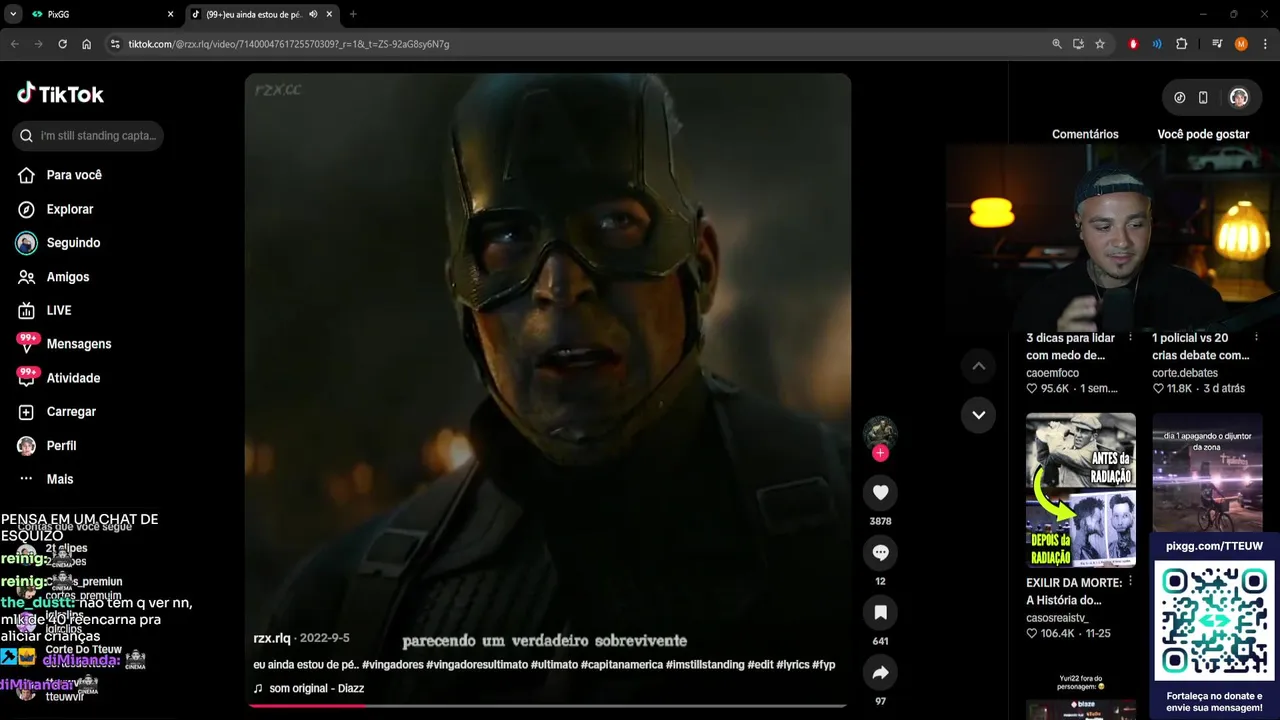Follow creator with the red plus badge
Screen dimensions: 1280x720
coord(880,453)
